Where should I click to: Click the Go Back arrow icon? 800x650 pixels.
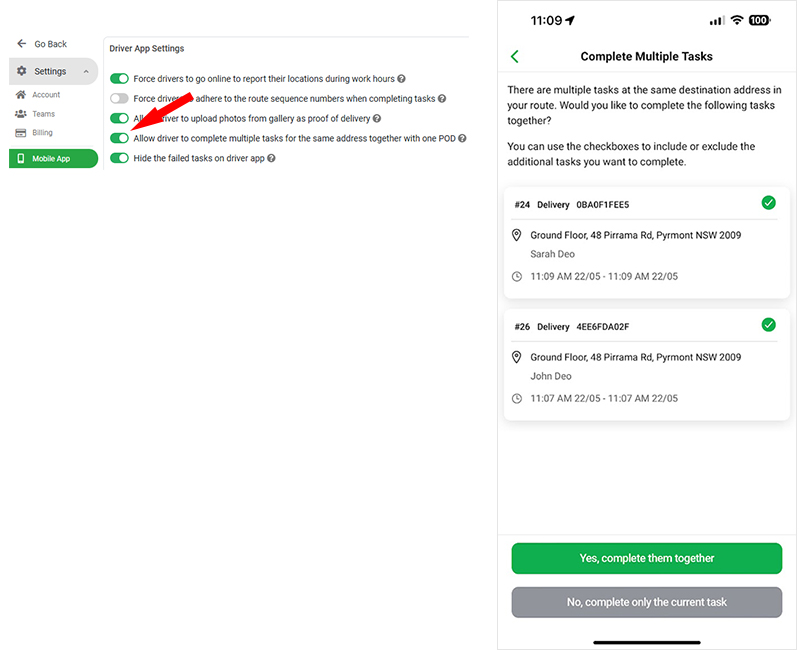coord(21,44)
